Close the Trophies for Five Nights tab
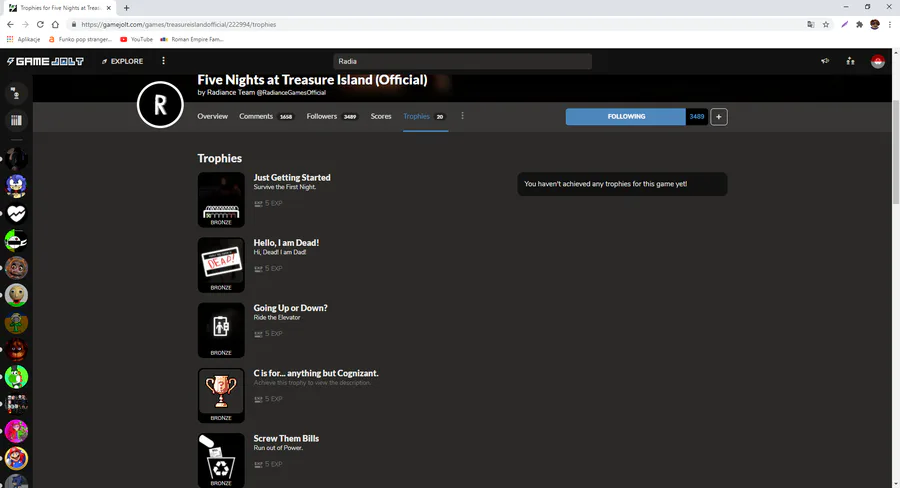This screenshot has height=488, width=900. (108, 8)
